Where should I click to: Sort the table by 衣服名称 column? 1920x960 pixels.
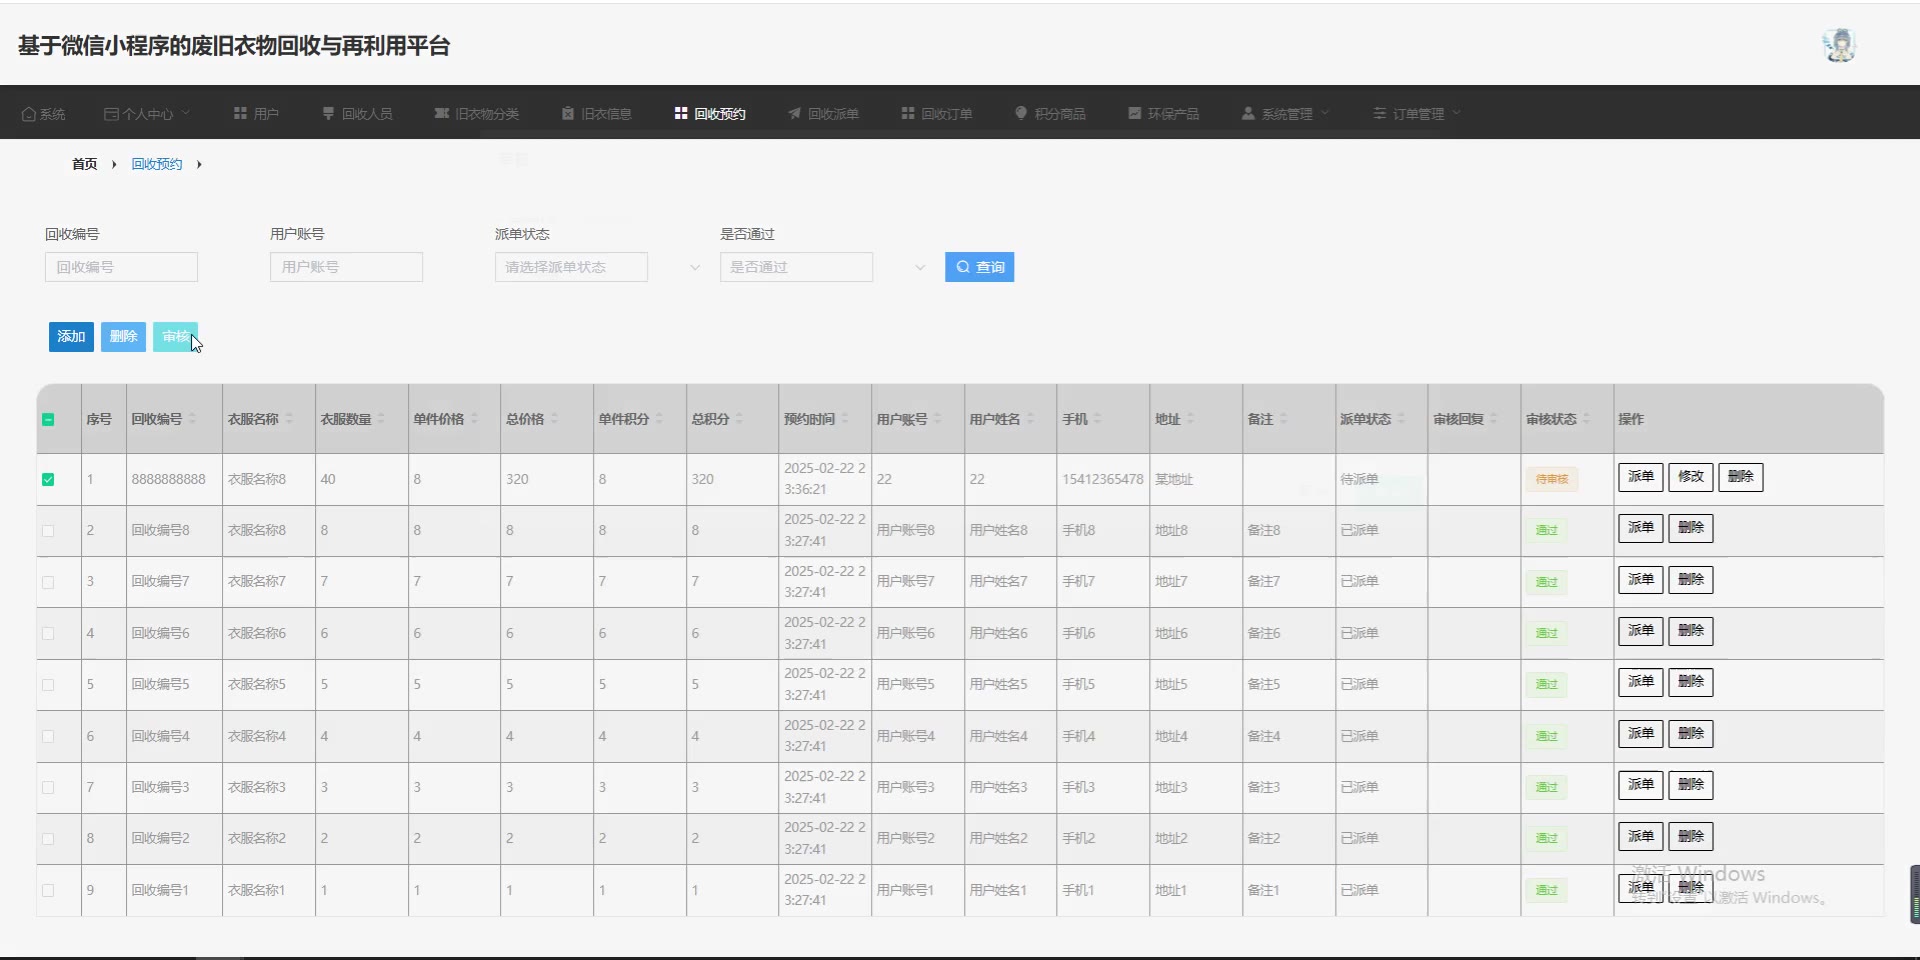[289, 419]
